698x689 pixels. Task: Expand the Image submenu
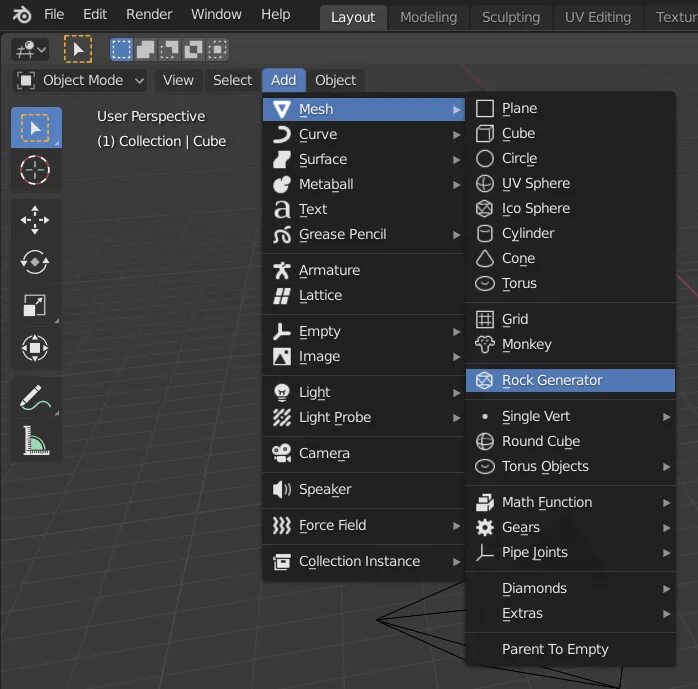(364, 357)
